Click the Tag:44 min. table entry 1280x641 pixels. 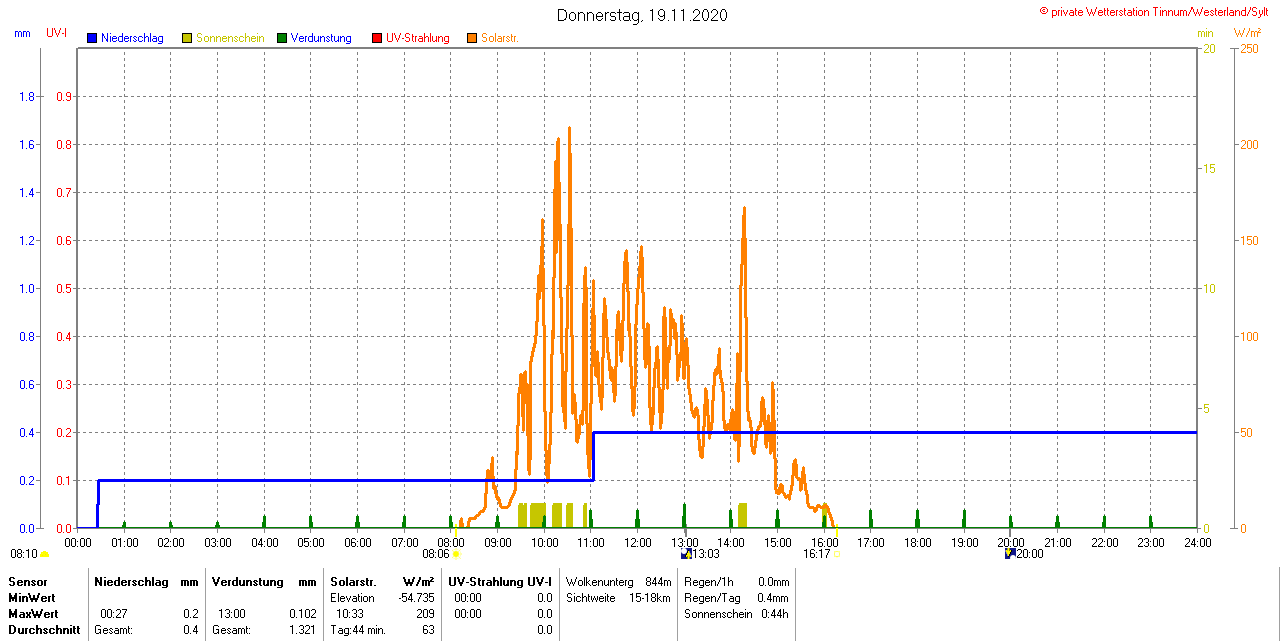pos(358,630)
